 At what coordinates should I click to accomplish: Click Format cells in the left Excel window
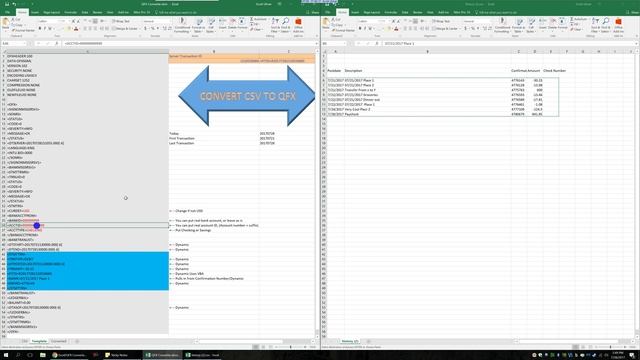click(242, 24)
